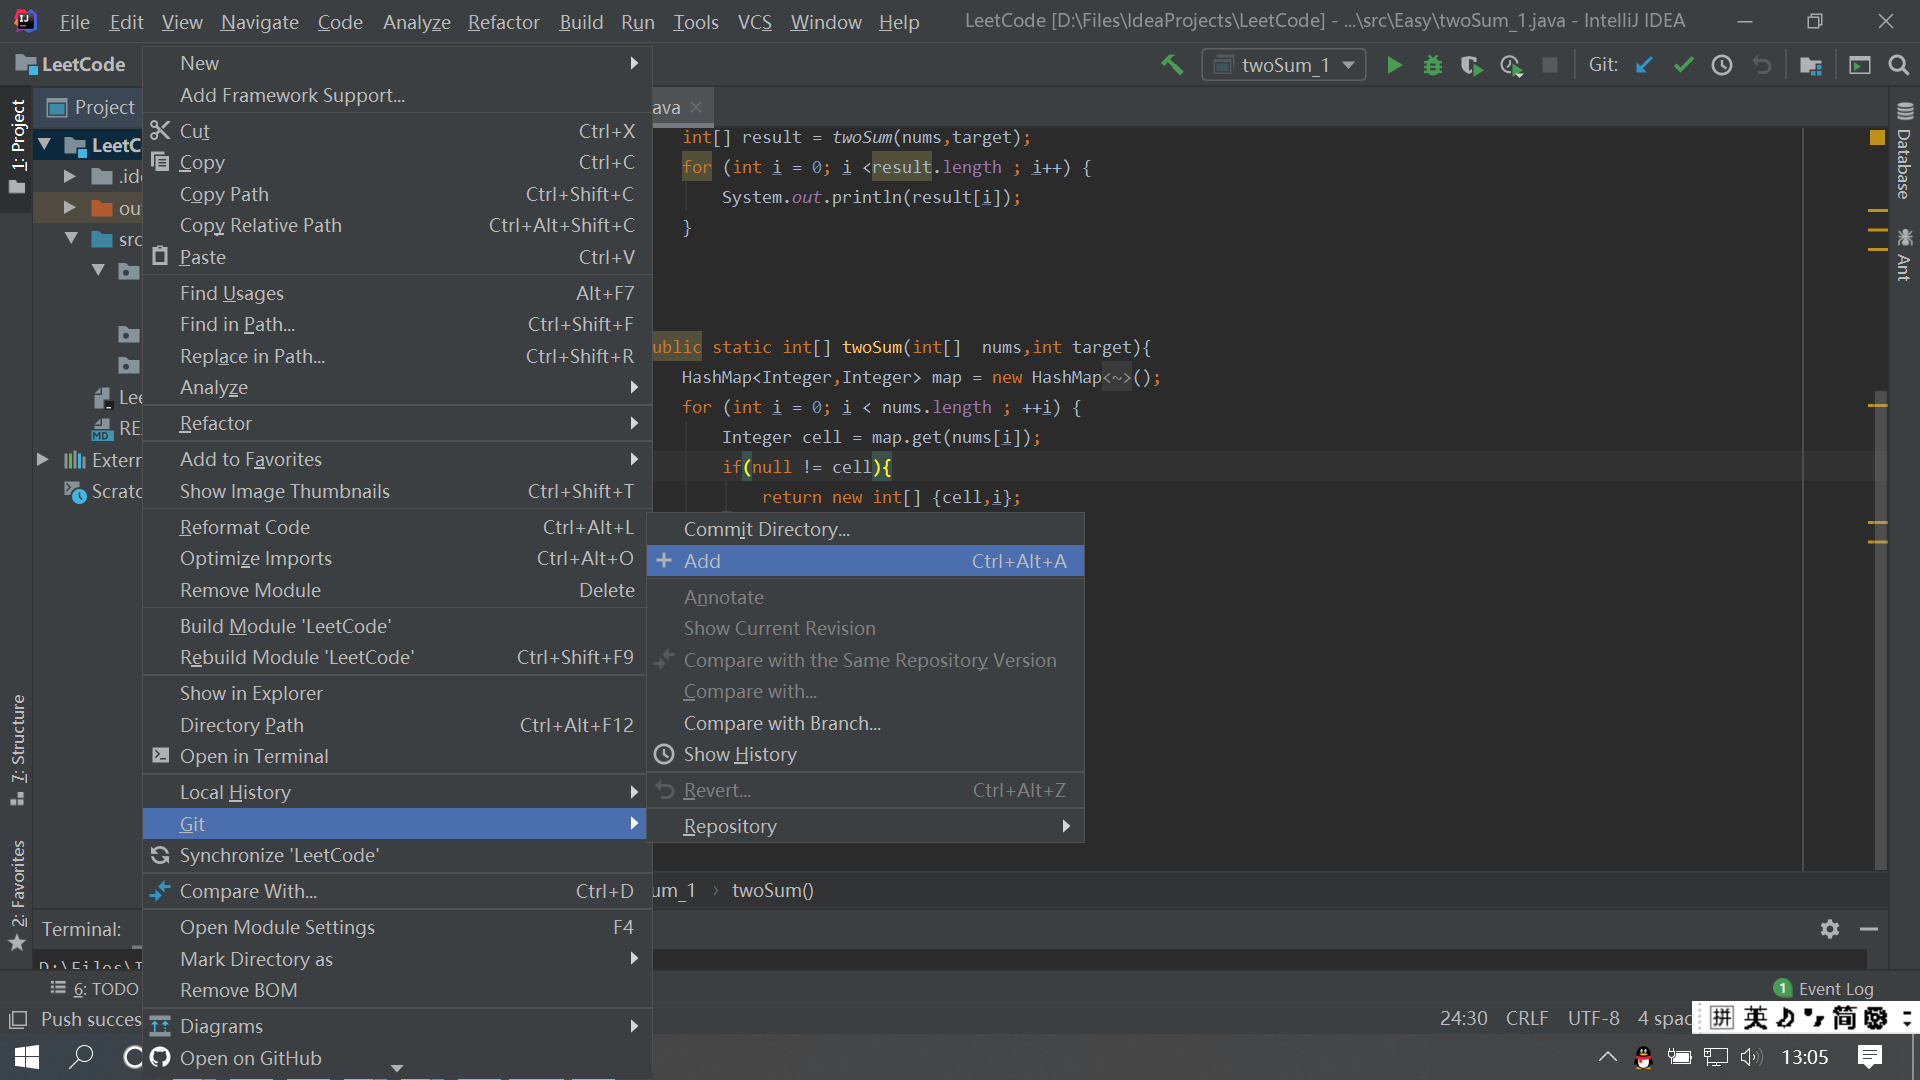Update project with Git blue arrow
The height and width of the screenshot is (1080, 1920).
[1644, 65]
